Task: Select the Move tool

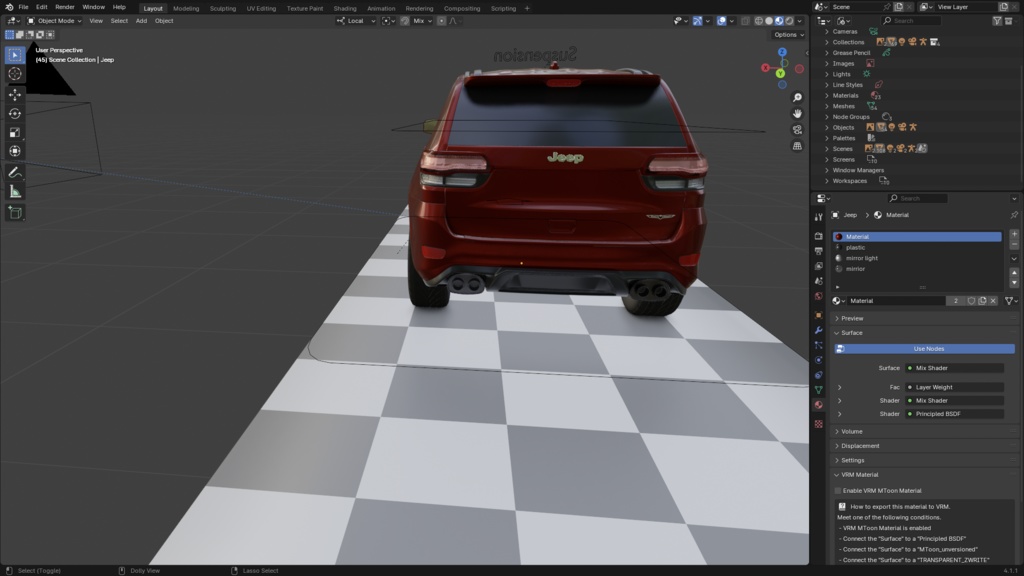Action: click(15, 95)
